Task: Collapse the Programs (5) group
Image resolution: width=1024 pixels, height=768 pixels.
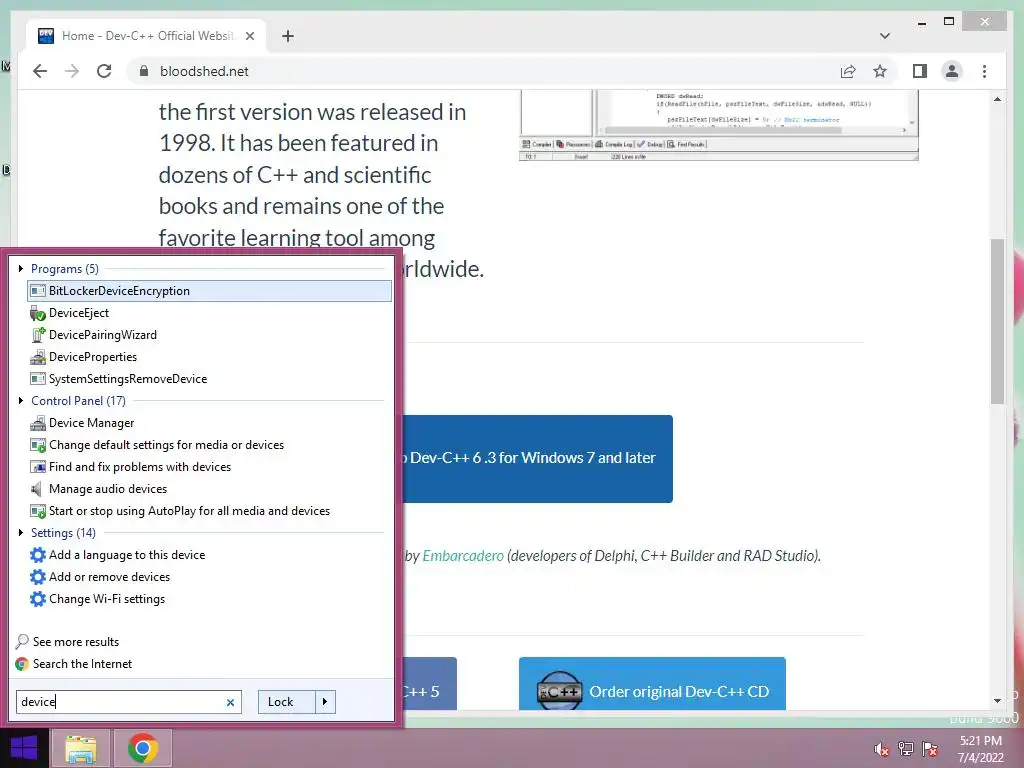Action: [21, 268]
